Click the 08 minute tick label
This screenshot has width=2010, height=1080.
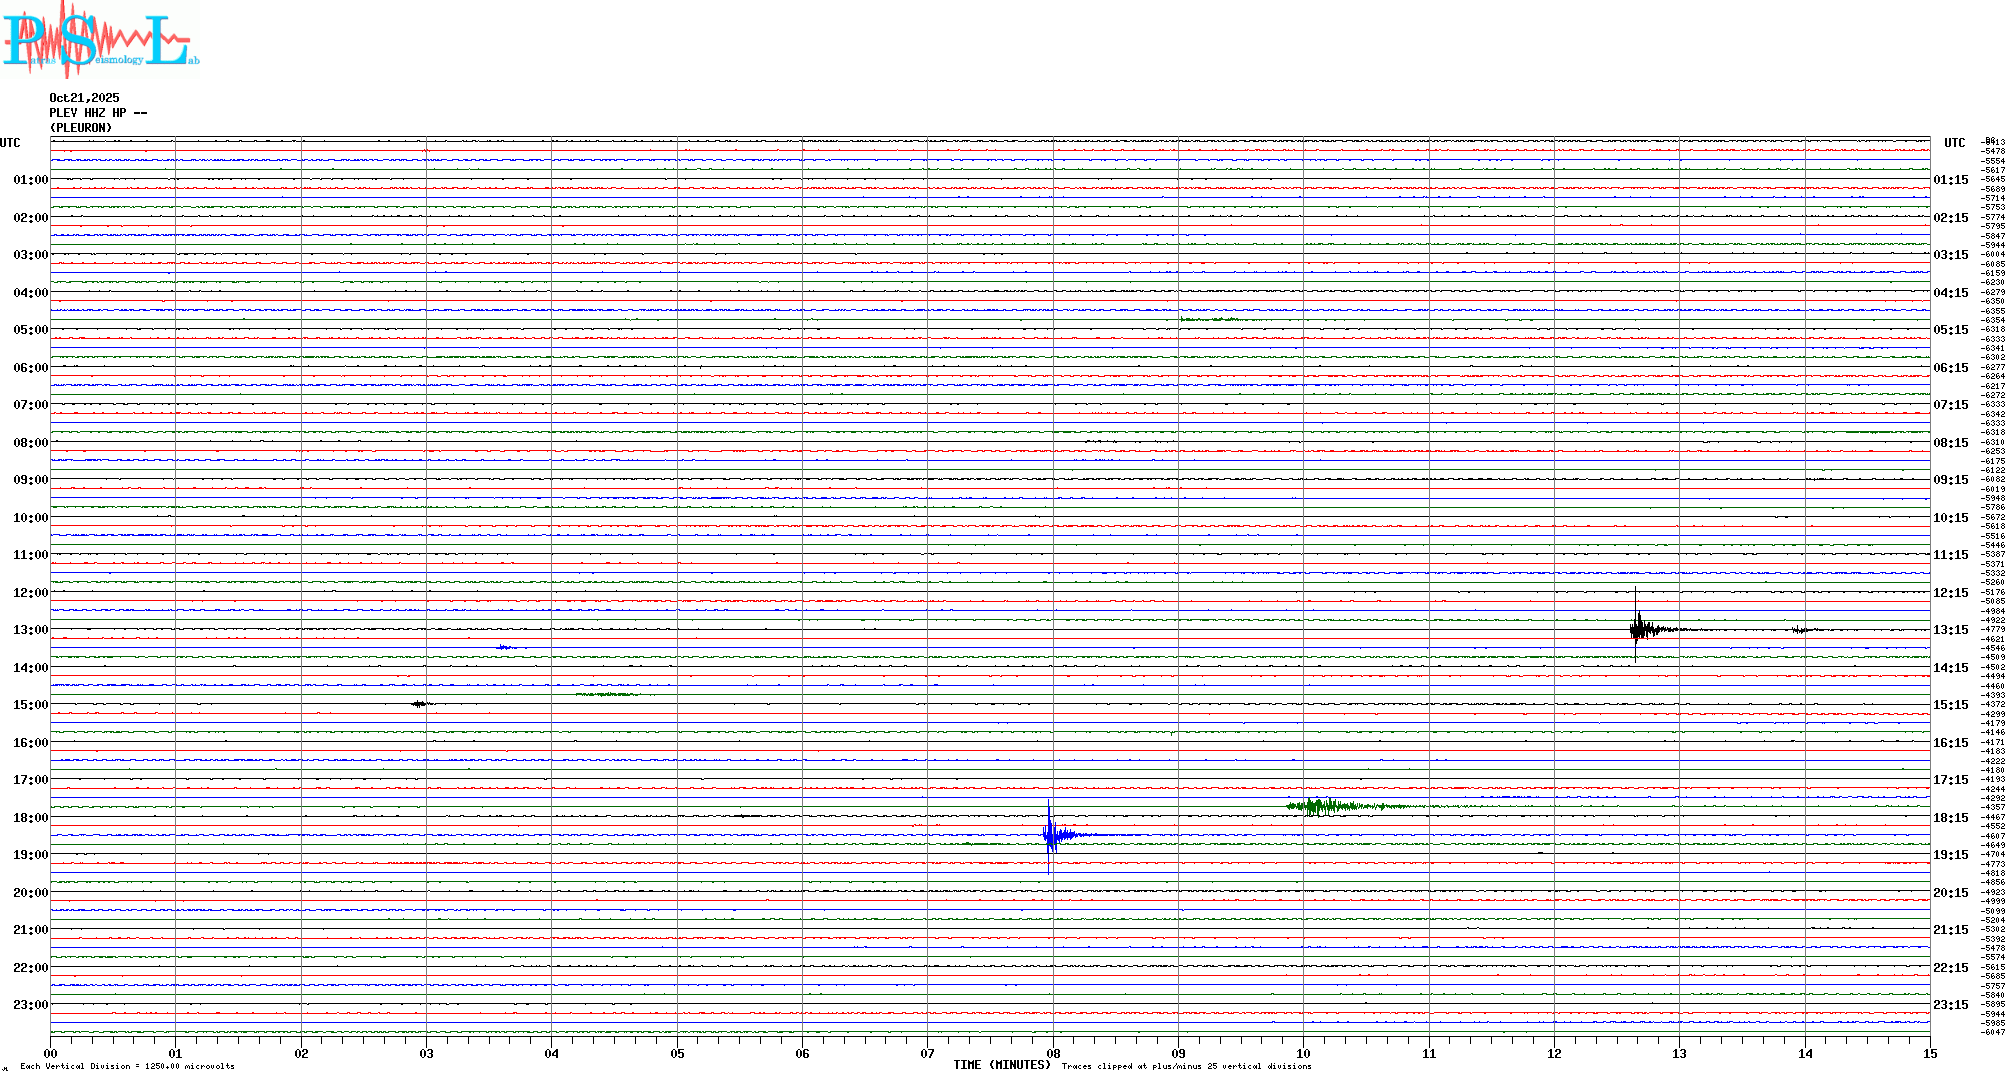click(x=1053, y=1053)
